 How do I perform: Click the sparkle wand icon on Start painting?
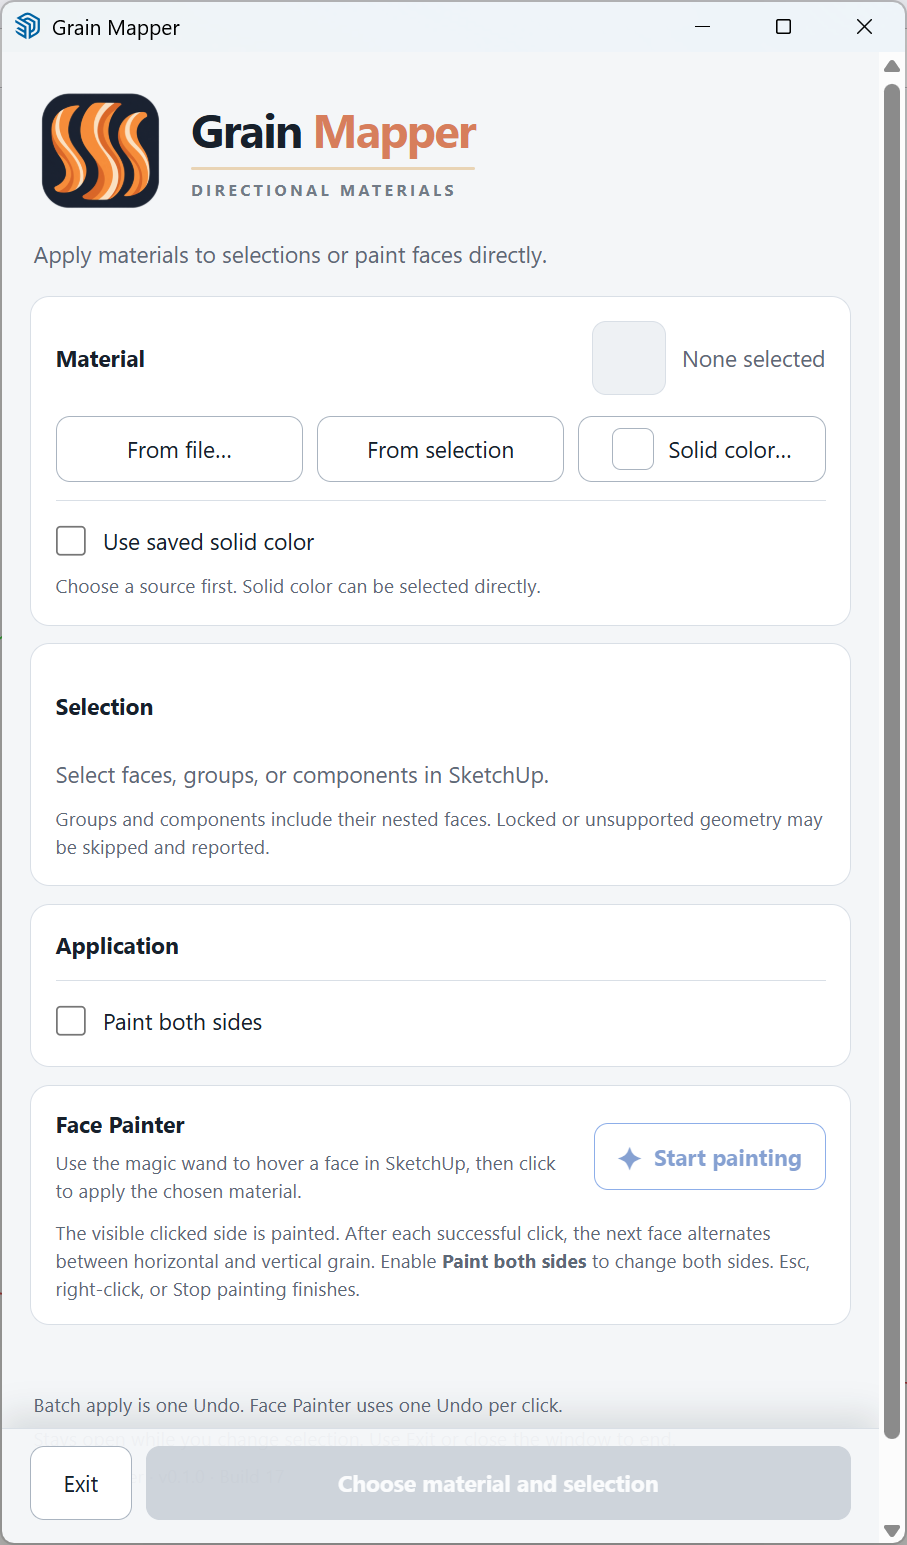[629, 1158]
